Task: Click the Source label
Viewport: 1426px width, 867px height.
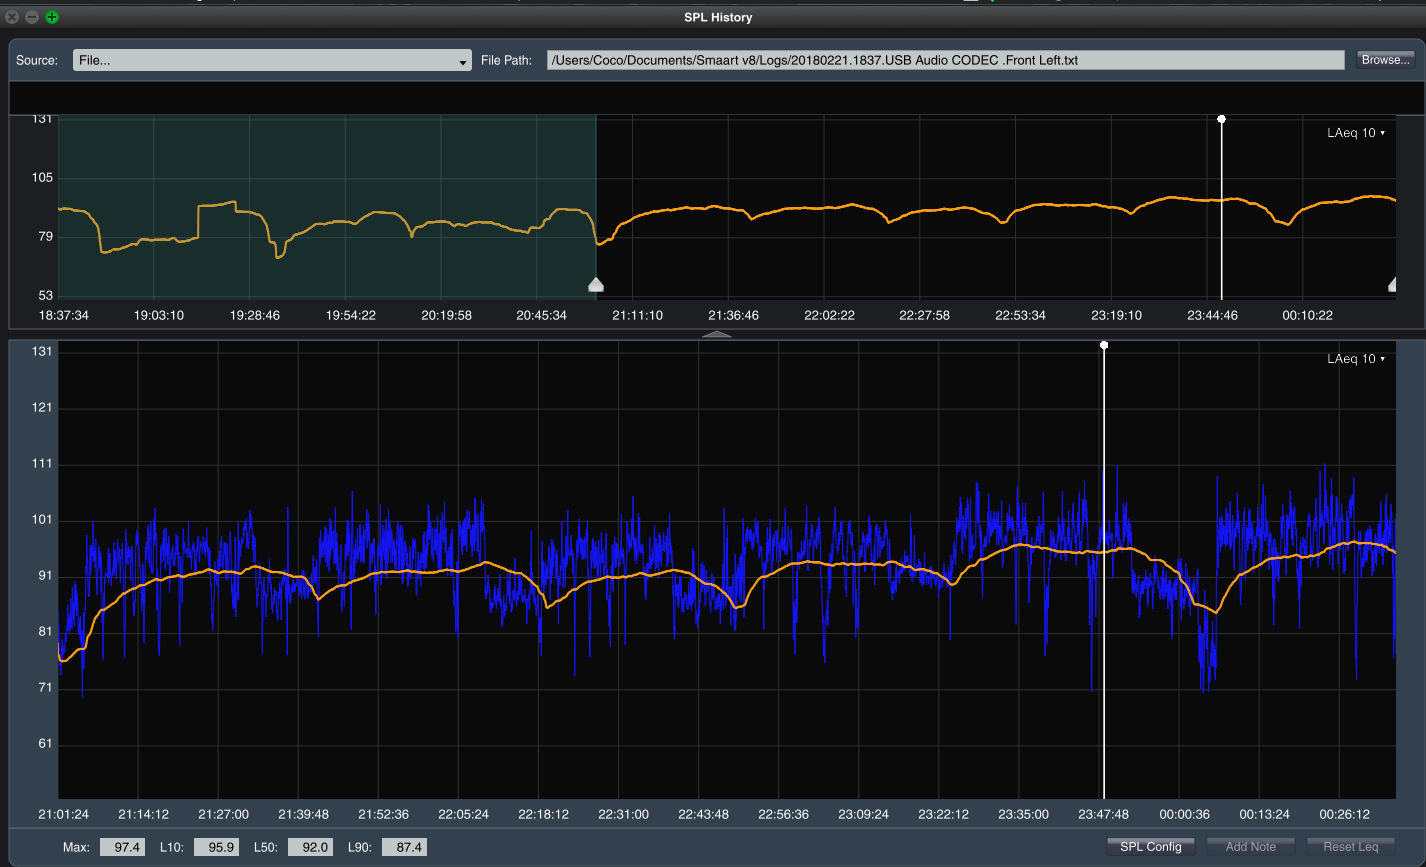Action: [37, 61]
